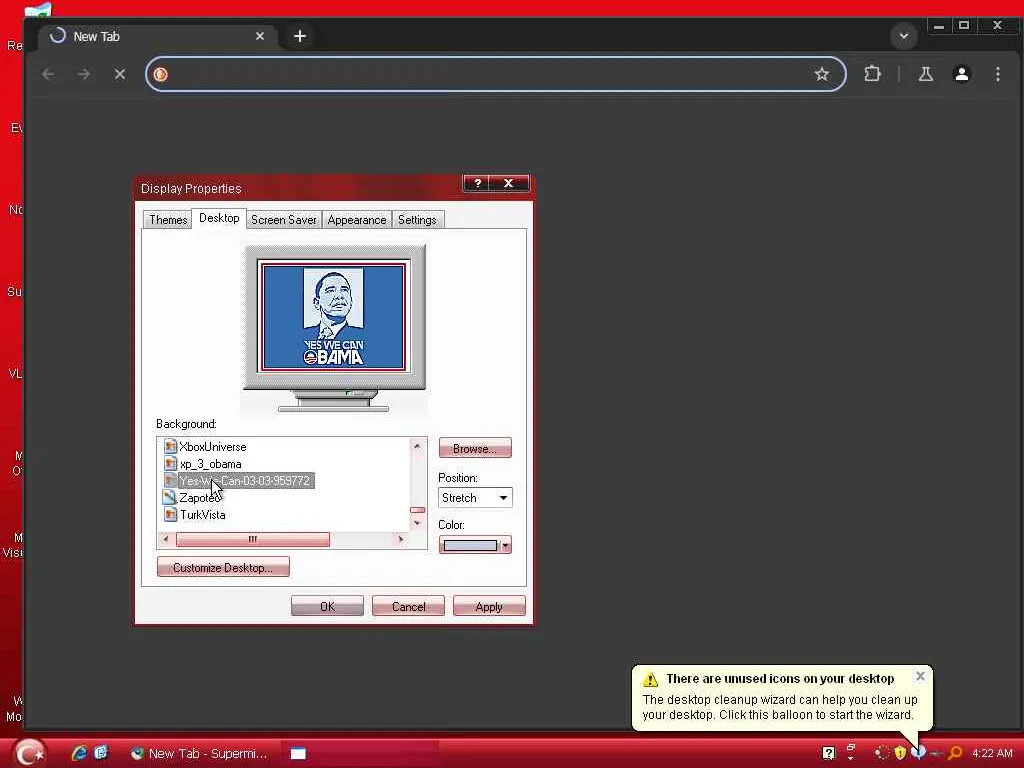Click the Browse... button
This screenshot has width=1024, height=768.
[x=475, y=449]
